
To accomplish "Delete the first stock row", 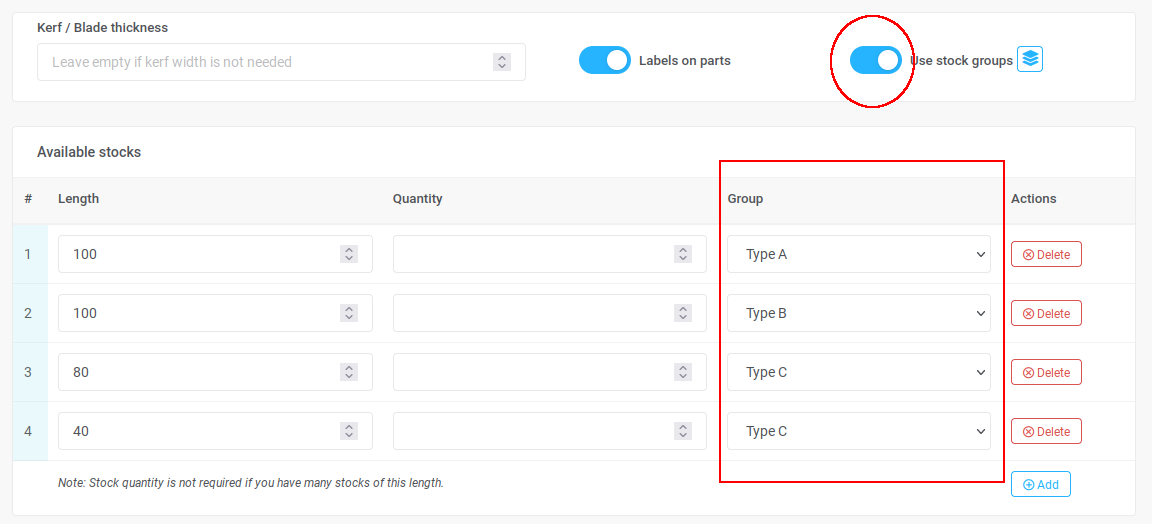I will tap(1046, 254).
